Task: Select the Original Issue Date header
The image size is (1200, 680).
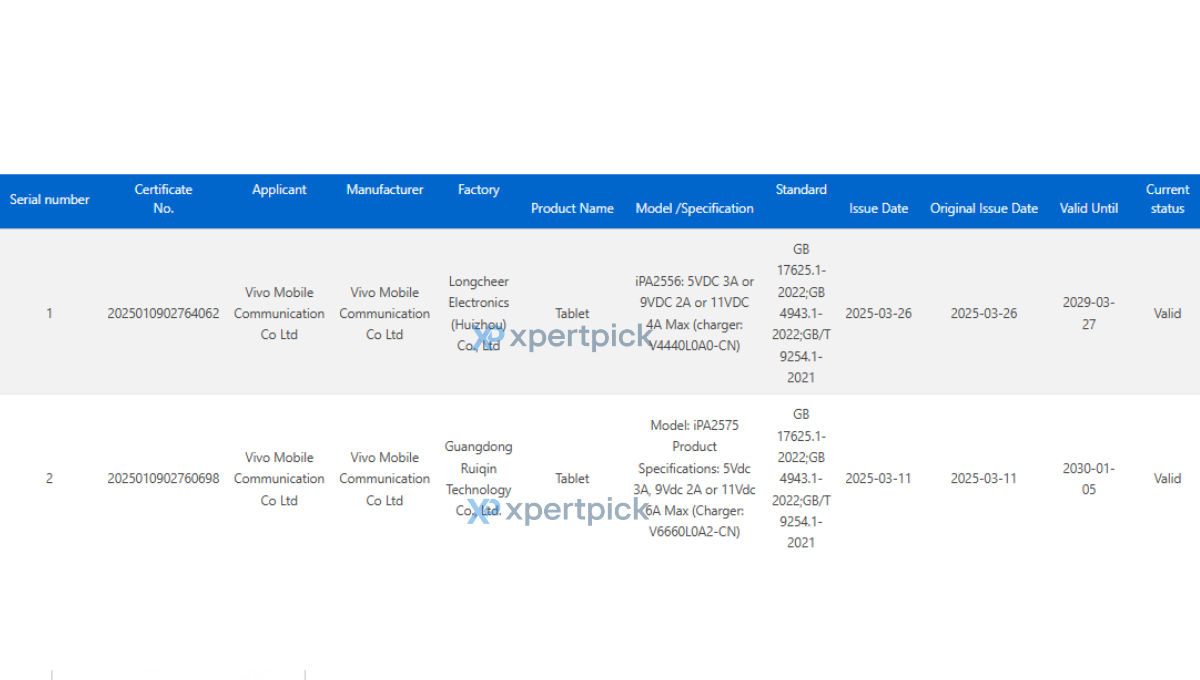Action: coord(984,208)
